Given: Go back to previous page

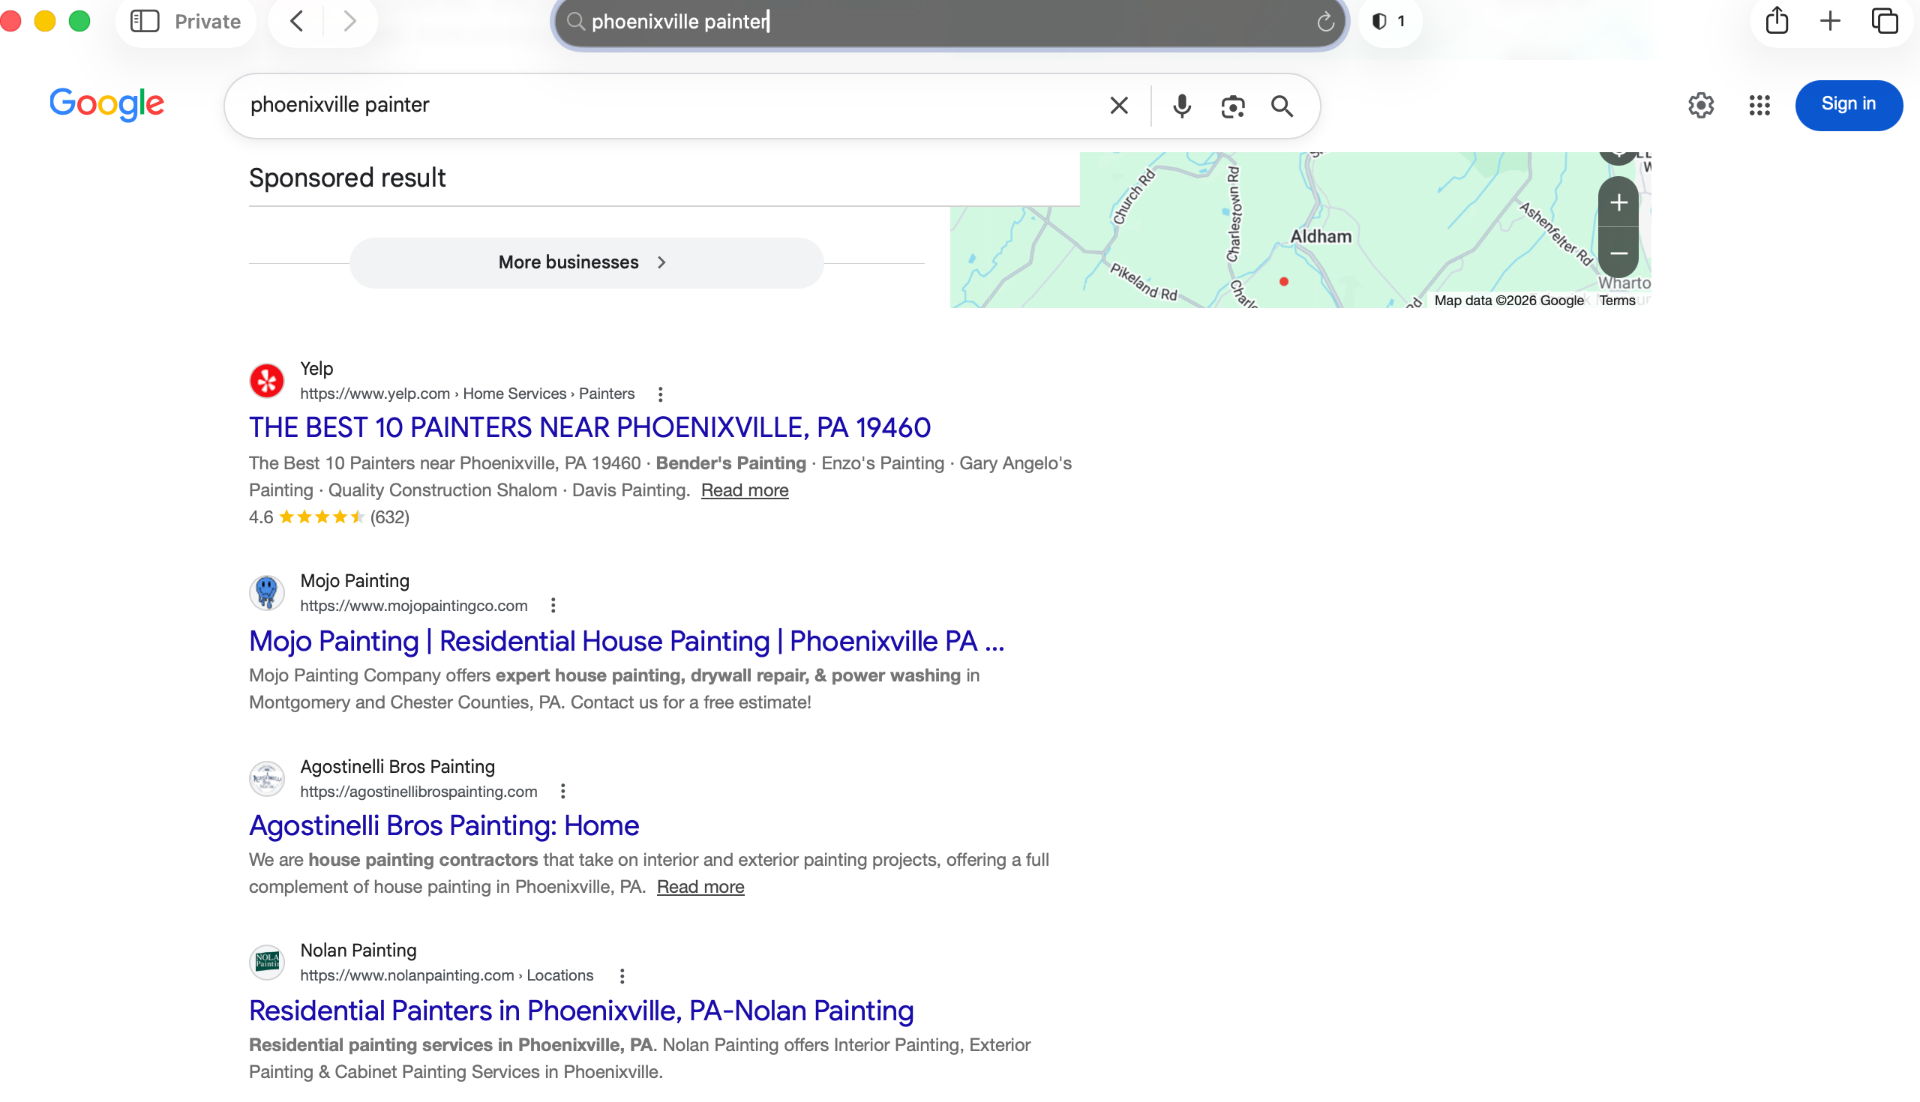Looking at the screenshot, I should pos(297,21).
